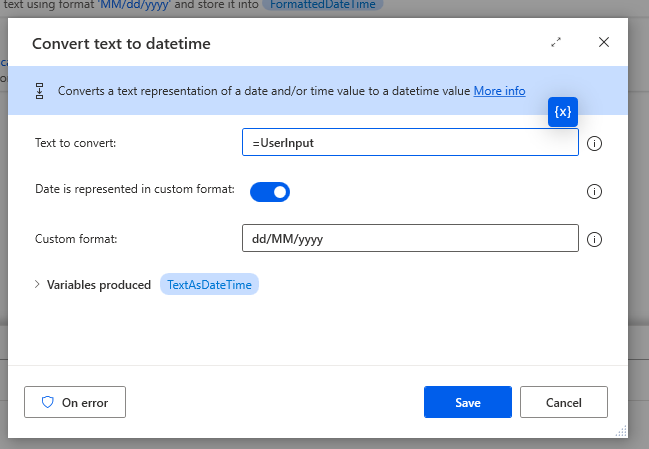Open the On error settings
The image size is (649, 449).
pos(75,402)
